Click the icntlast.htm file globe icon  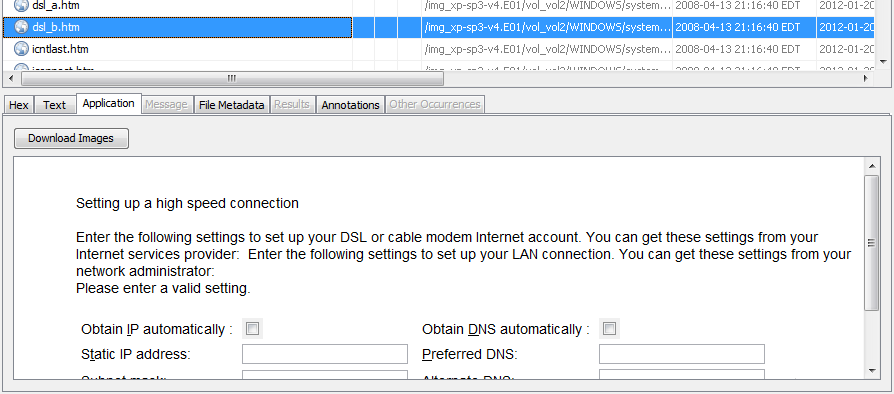(21, 49)
